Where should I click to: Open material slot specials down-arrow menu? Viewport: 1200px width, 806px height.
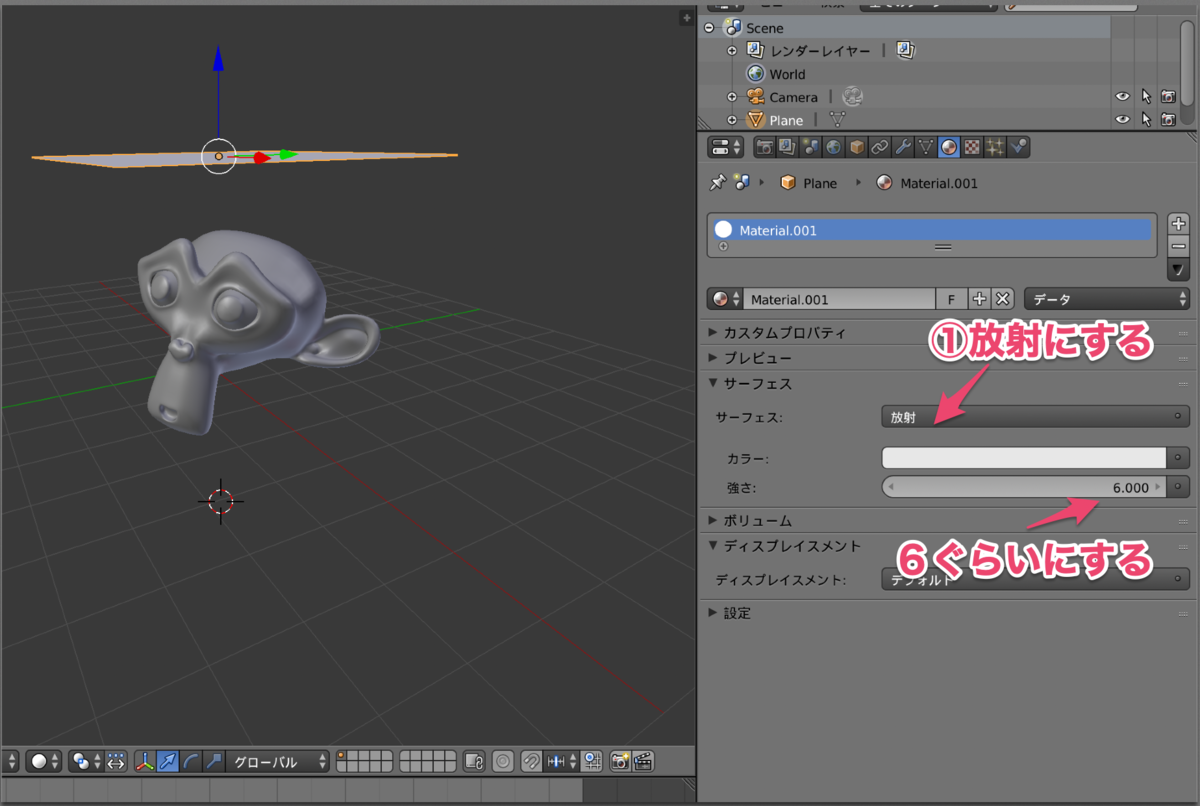1178,269
